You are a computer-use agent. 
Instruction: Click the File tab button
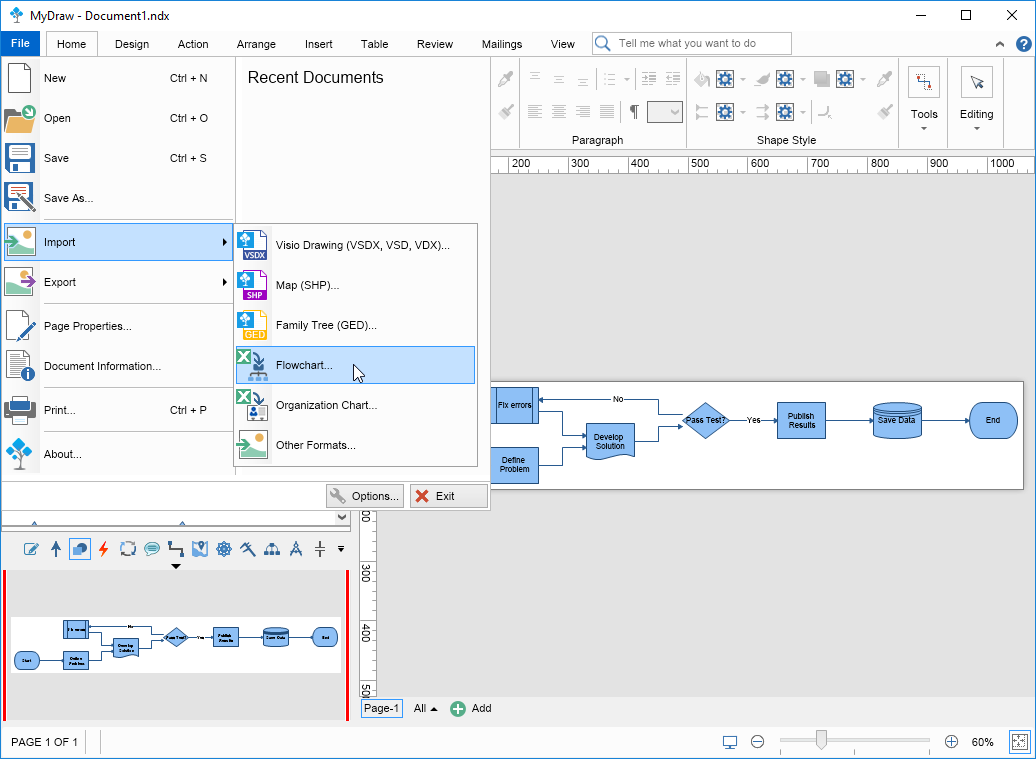coord(20,44)
